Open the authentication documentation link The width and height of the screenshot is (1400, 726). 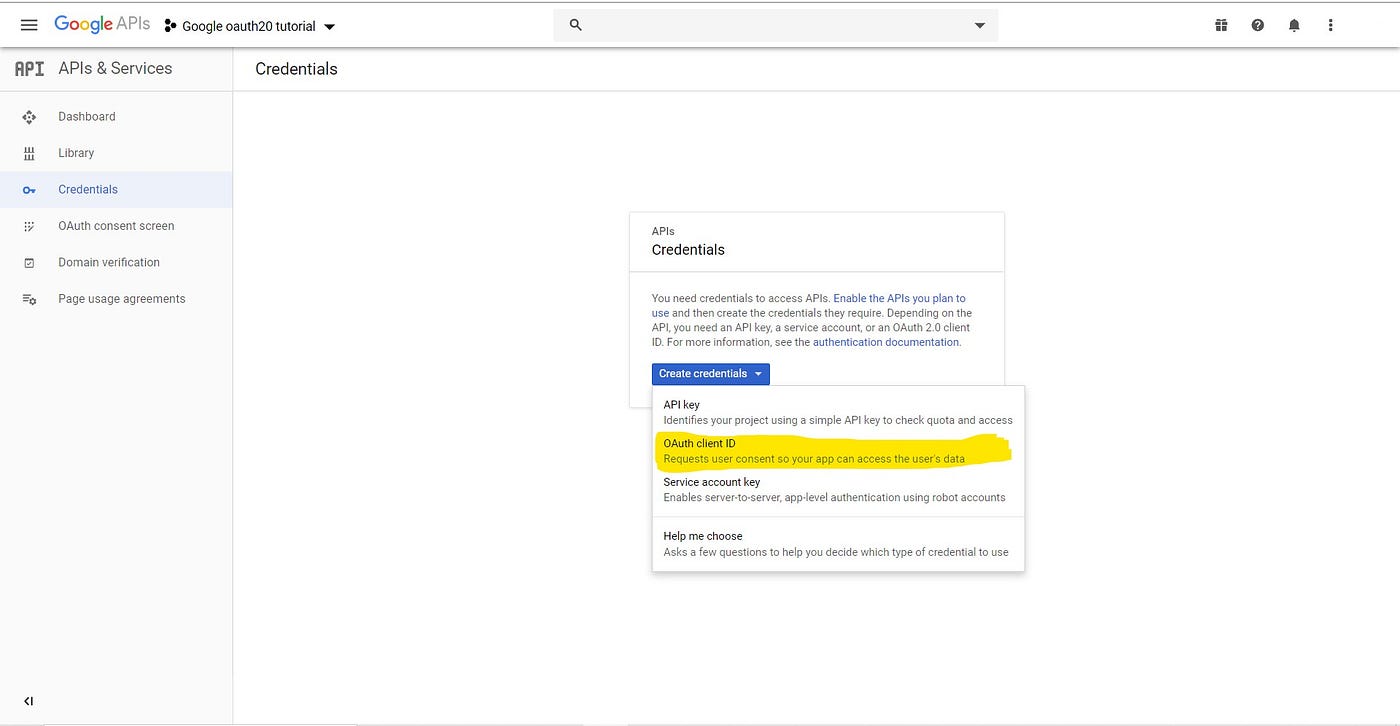pyautogui.click(x=884, y=341)
